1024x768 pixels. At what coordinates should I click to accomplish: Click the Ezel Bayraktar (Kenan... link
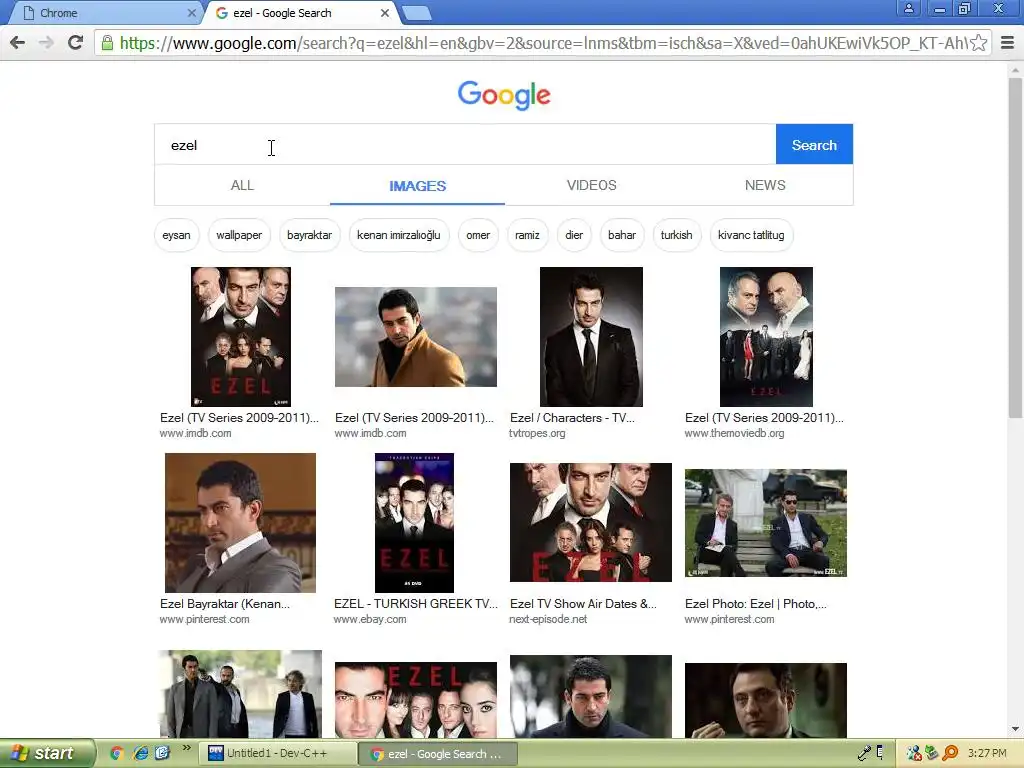coord(225,604)
